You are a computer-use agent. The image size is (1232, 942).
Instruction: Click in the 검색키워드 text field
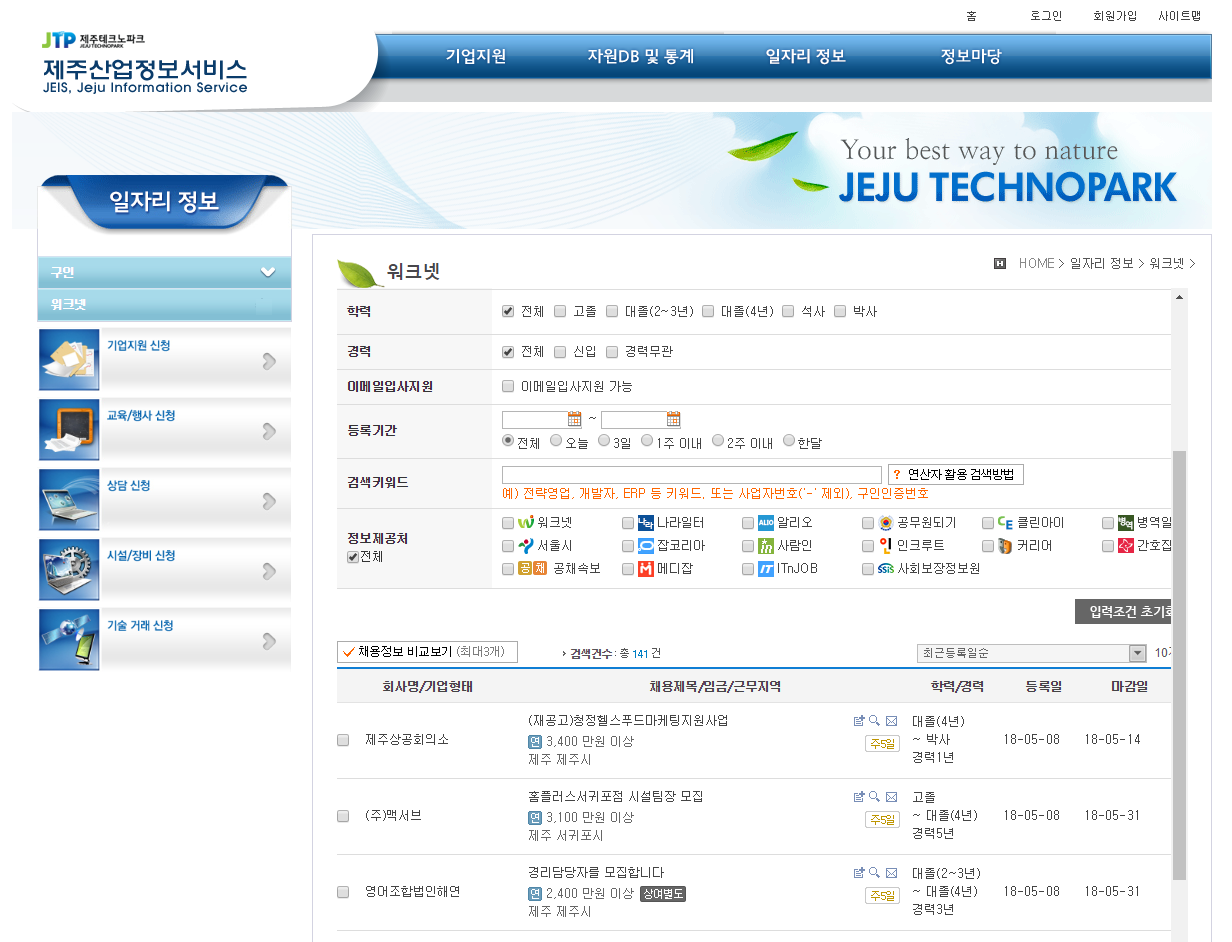(x=691, y=475)
